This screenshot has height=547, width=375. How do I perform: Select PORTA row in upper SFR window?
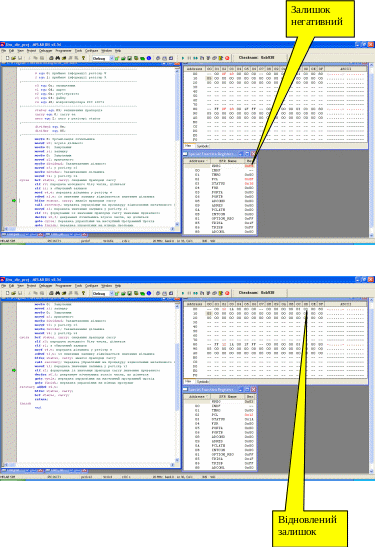pos(219,192)
